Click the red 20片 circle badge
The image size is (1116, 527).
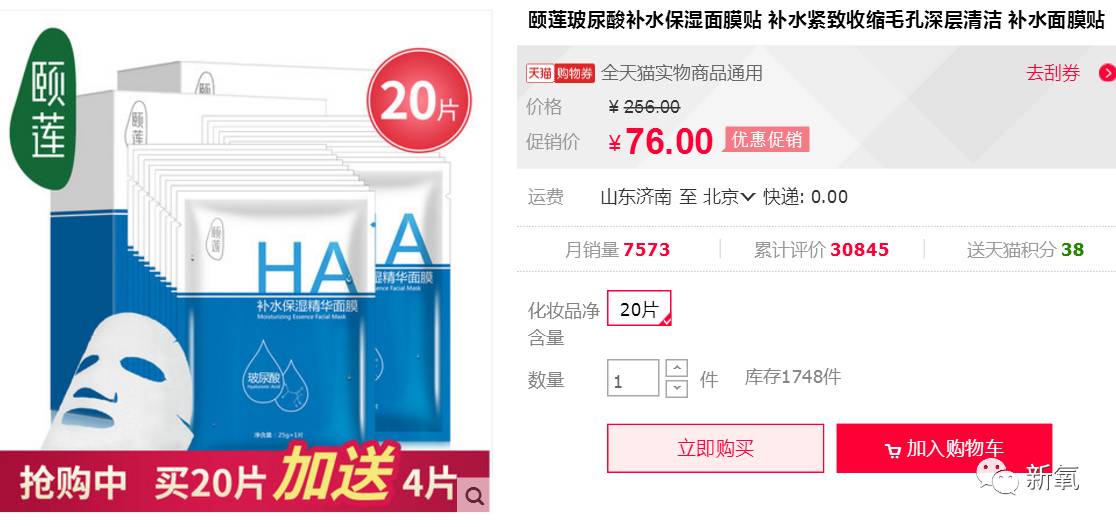[x=418, y=100]
